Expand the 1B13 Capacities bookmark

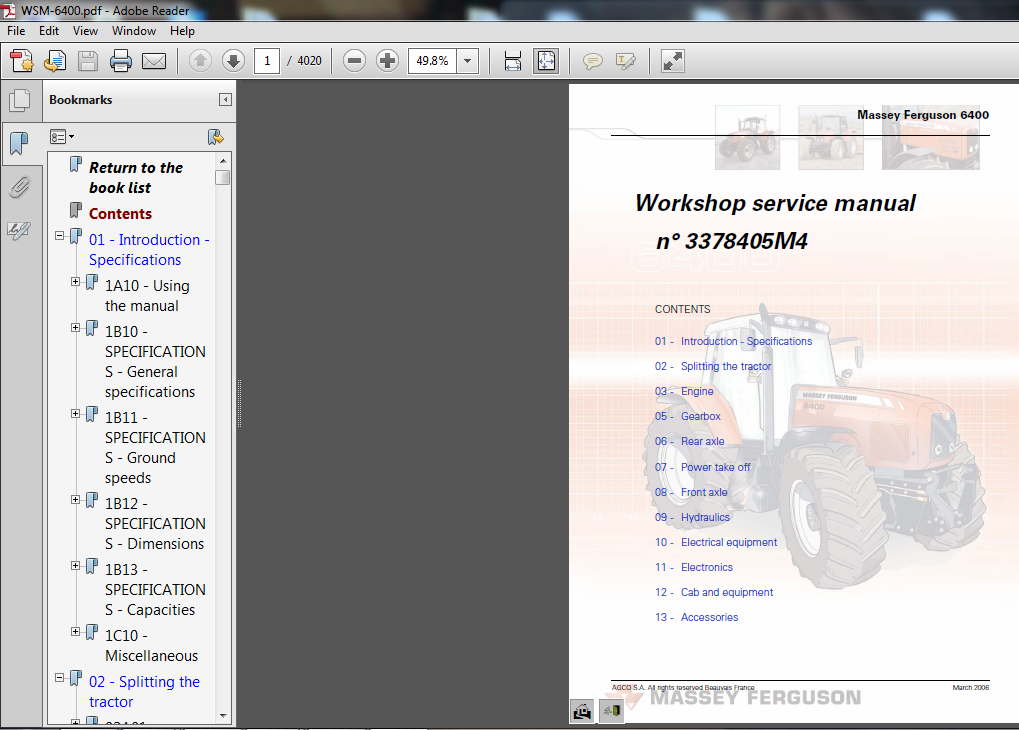[x=75, y=566]
